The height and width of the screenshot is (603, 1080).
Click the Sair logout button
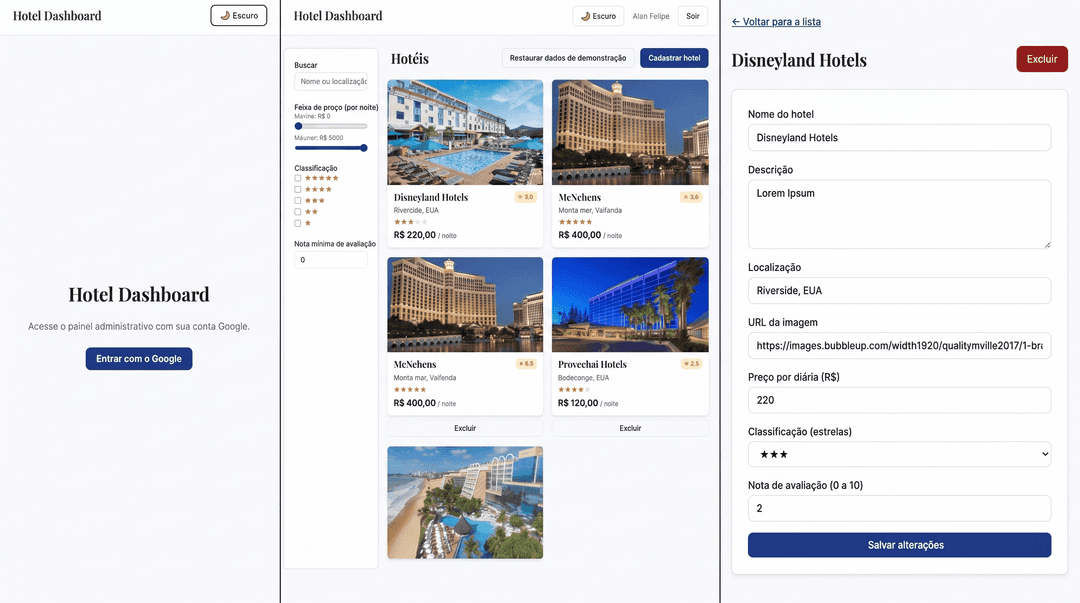coord(692,16)
